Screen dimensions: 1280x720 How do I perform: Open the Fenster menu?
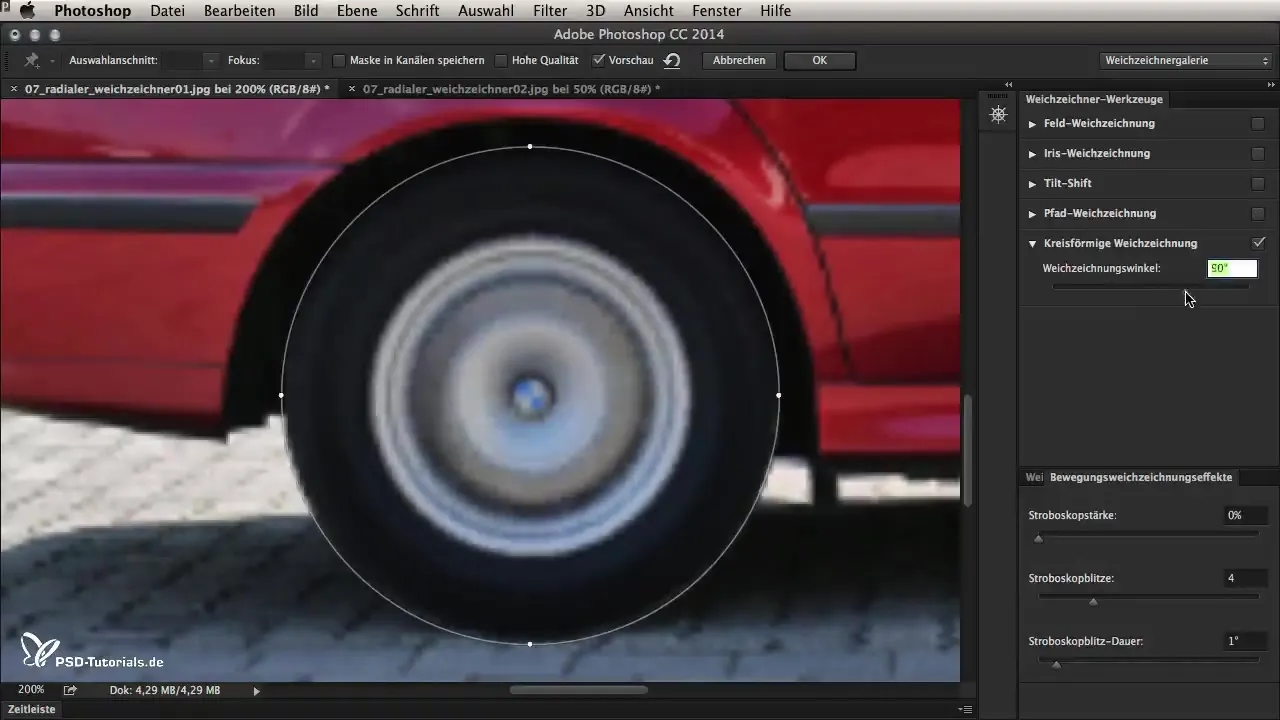[716, 11]
